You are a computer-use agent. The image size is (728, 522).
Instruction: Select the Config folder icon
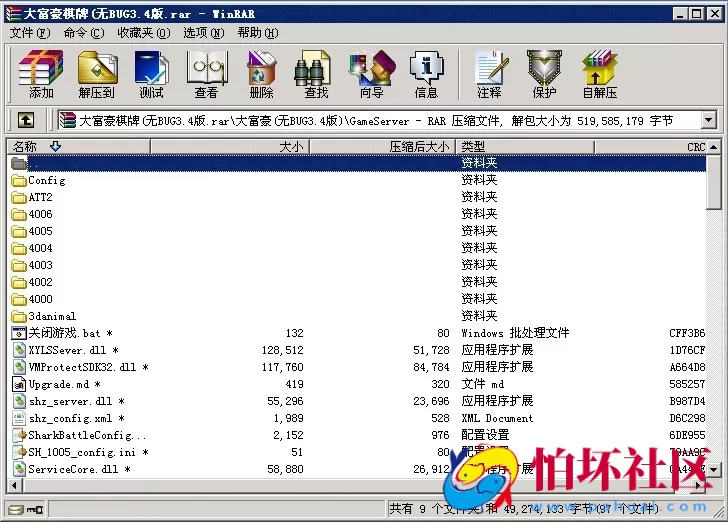click(x=19, y=180)
